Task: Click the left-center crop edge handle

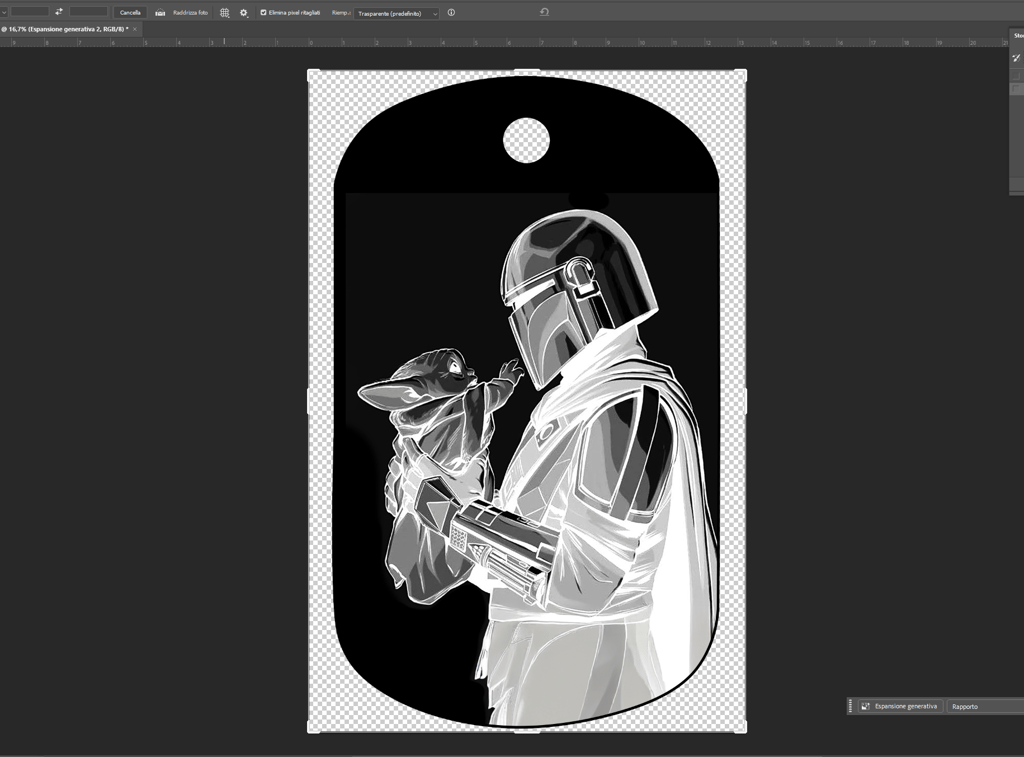Action: pyautogui.click(x=309, y=401)
